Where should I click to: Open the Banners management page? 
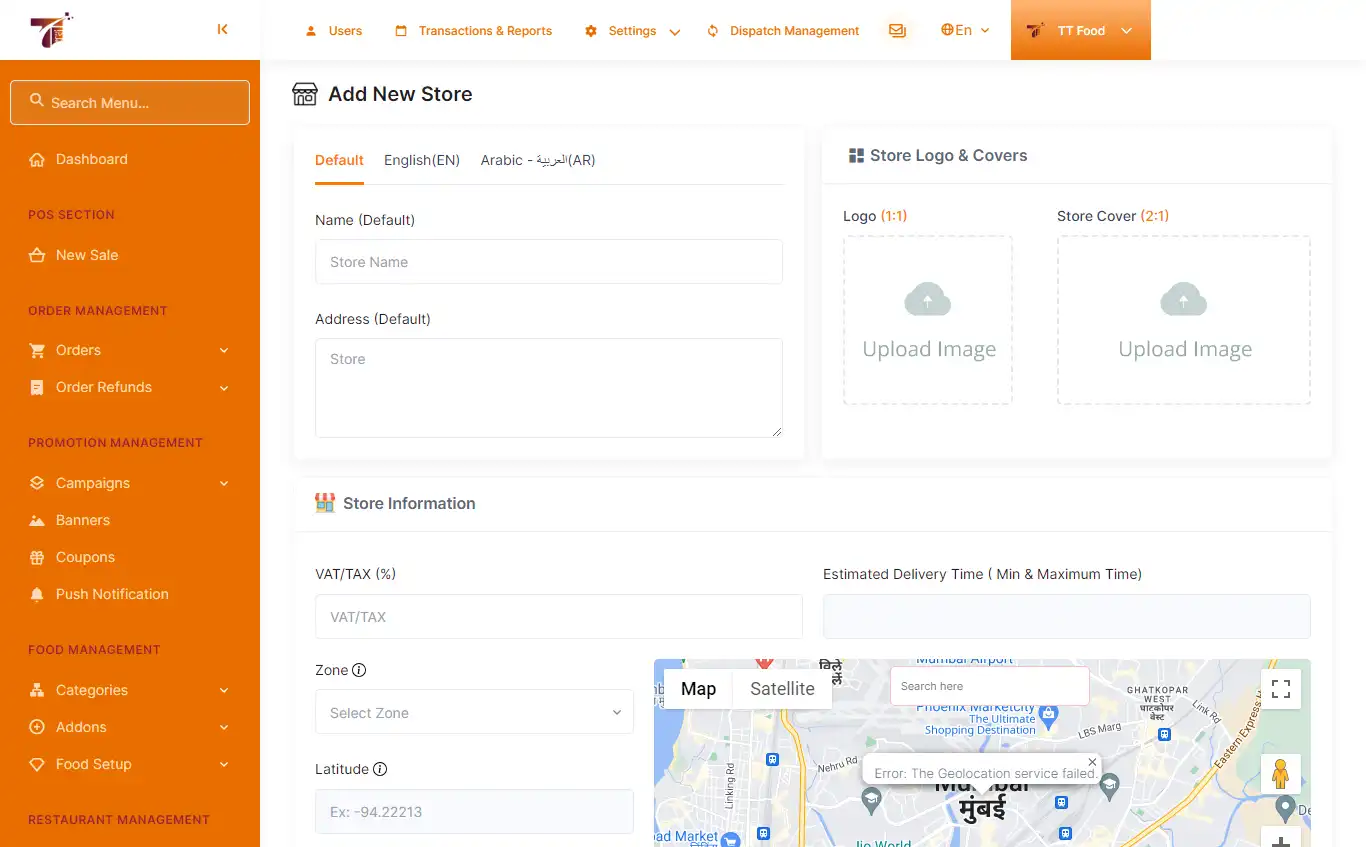click(83, 520)
